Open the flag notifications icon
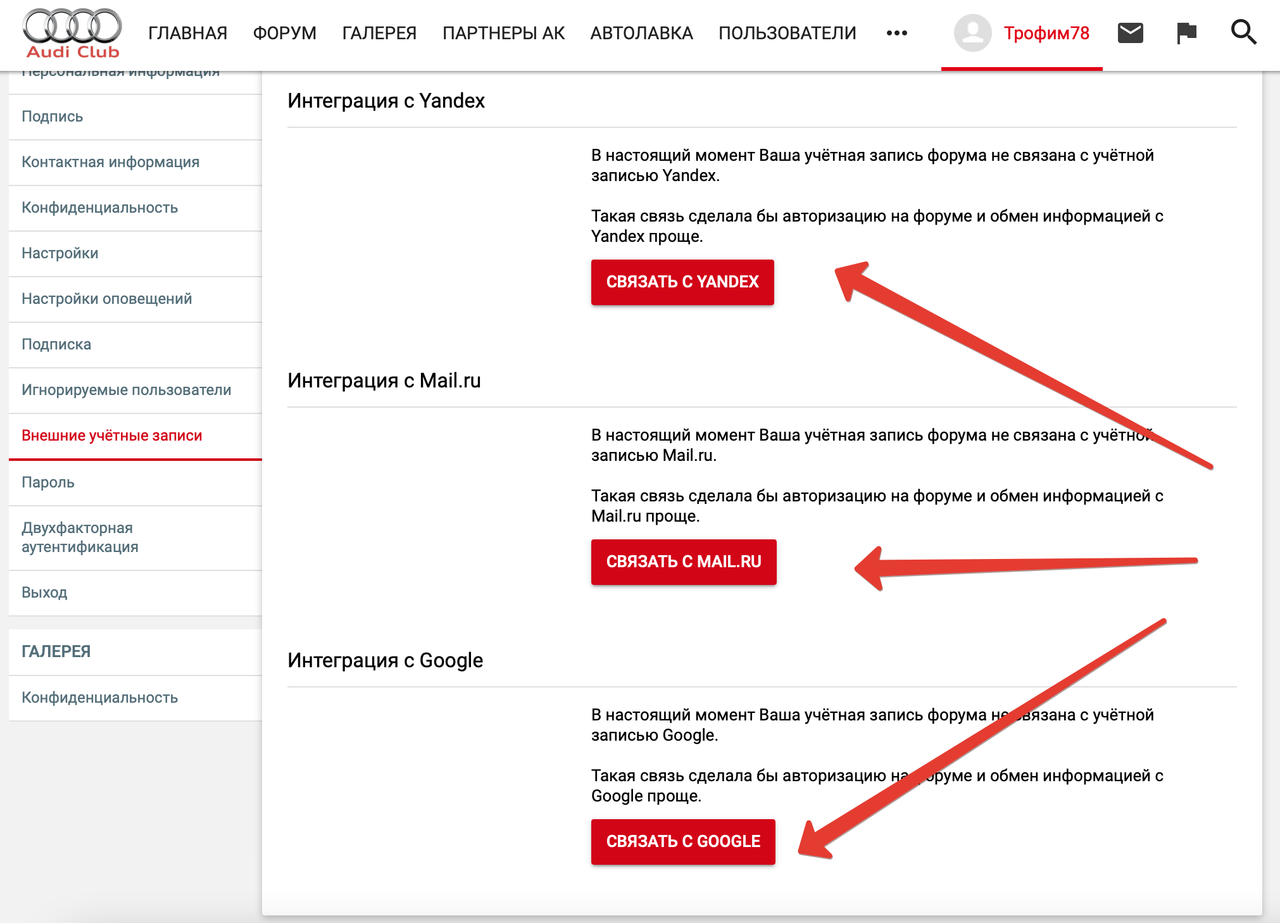1280x923 pixels. point(1187,33)
